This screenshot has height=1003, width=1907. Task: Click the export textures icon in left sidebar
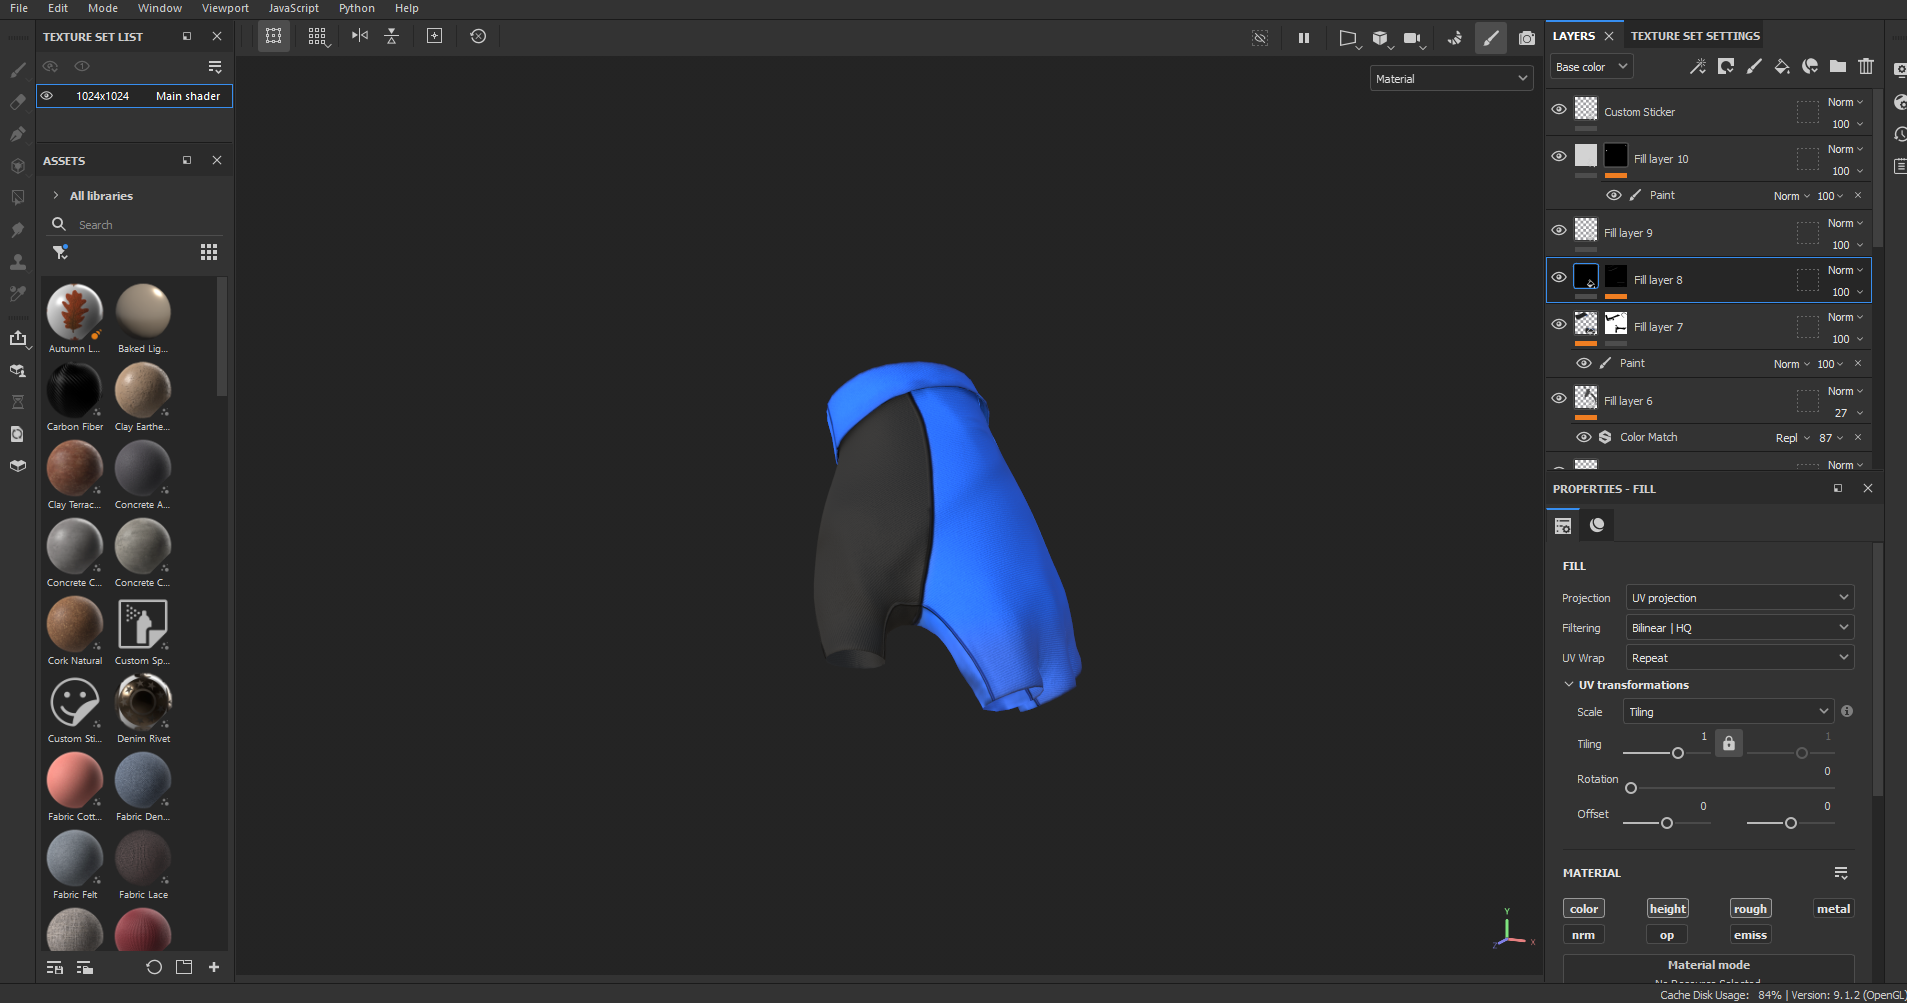(18, 339)
